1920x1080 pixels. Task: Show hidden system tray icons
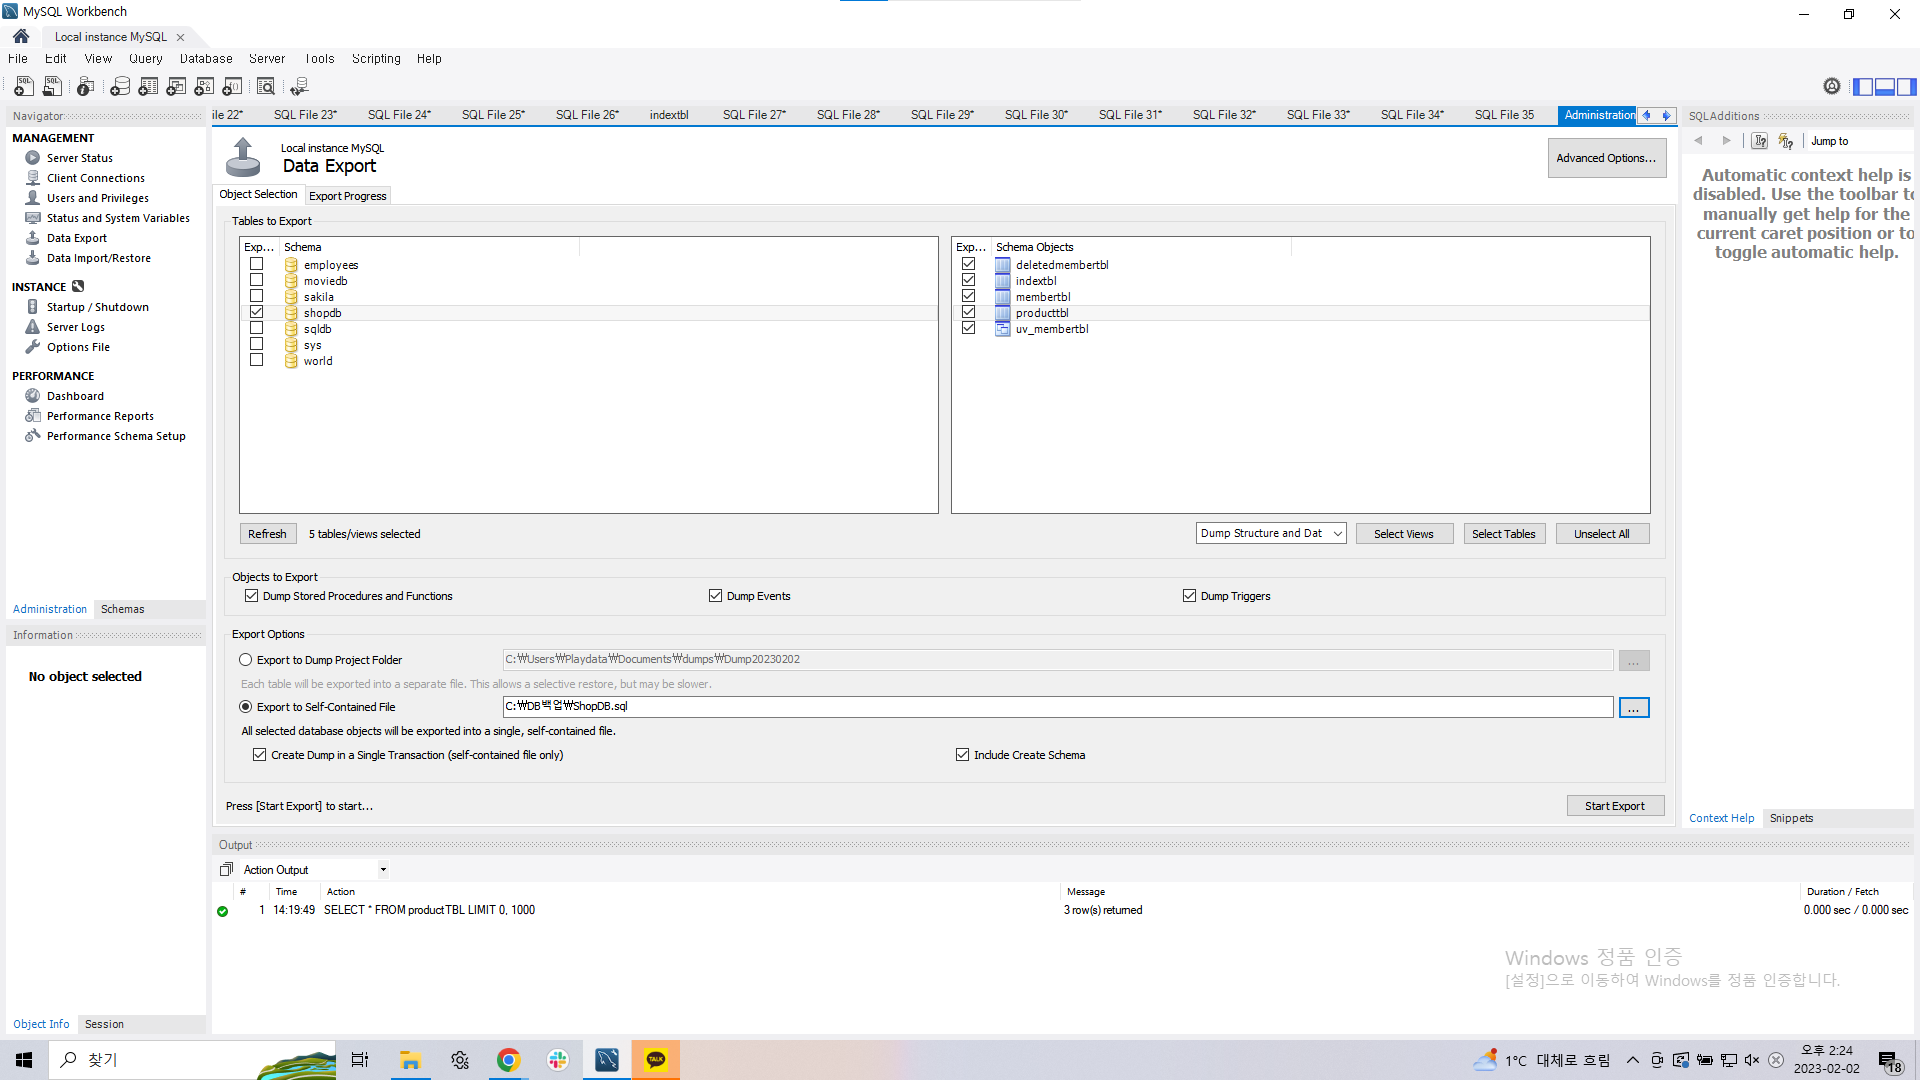[1633, 1060]
